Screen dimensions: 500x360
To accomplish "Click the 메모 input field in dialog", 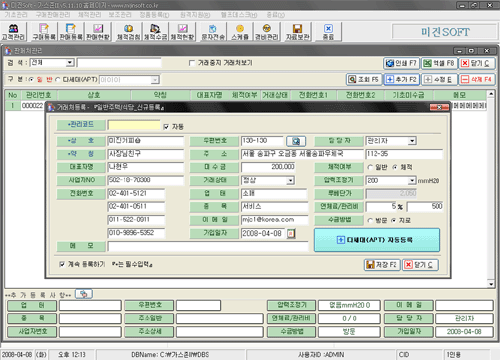I will pyautogui.click(x=208, y=246).
